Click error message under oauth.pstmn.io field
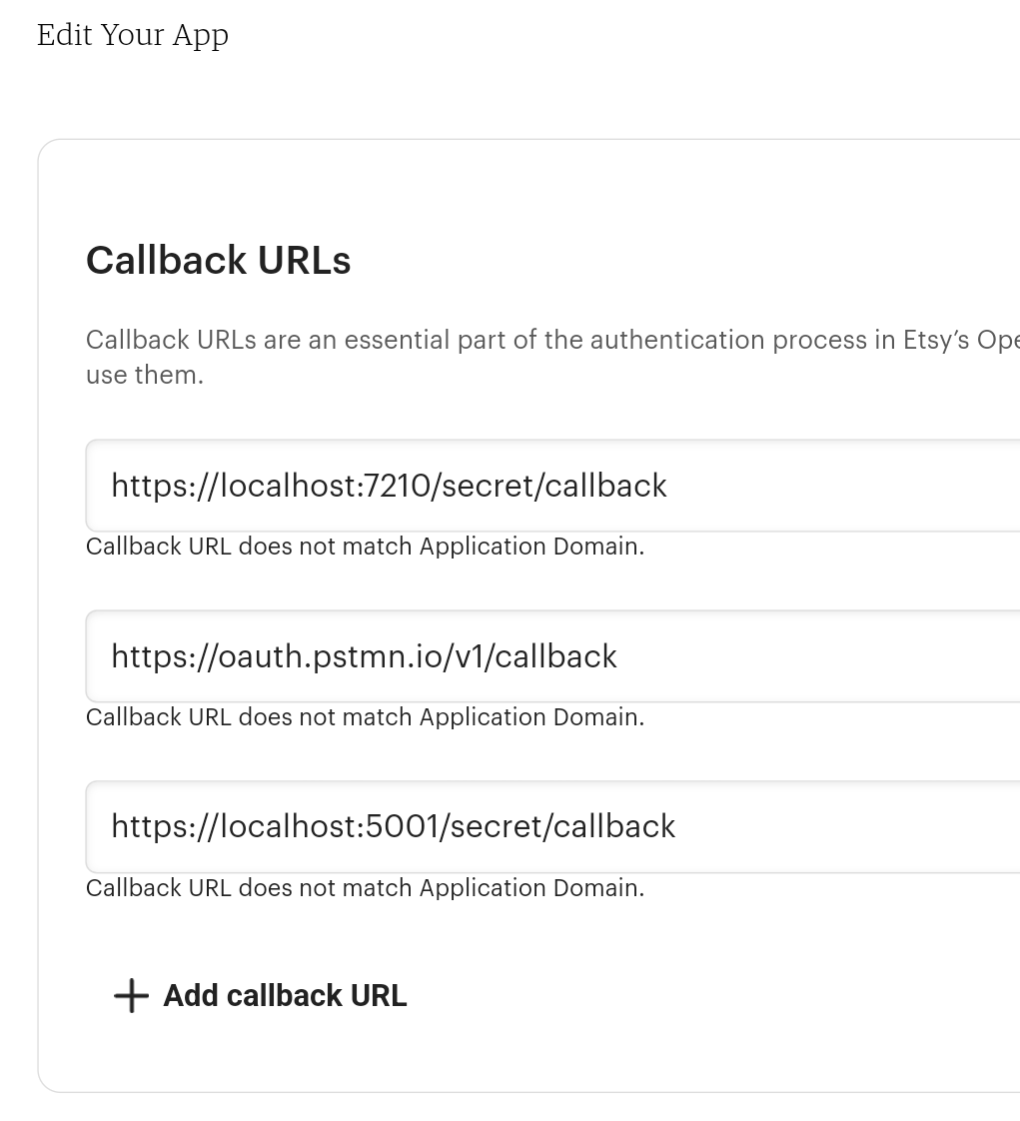The width and height of the screenshot is (1020, 1121). [365, 717]
